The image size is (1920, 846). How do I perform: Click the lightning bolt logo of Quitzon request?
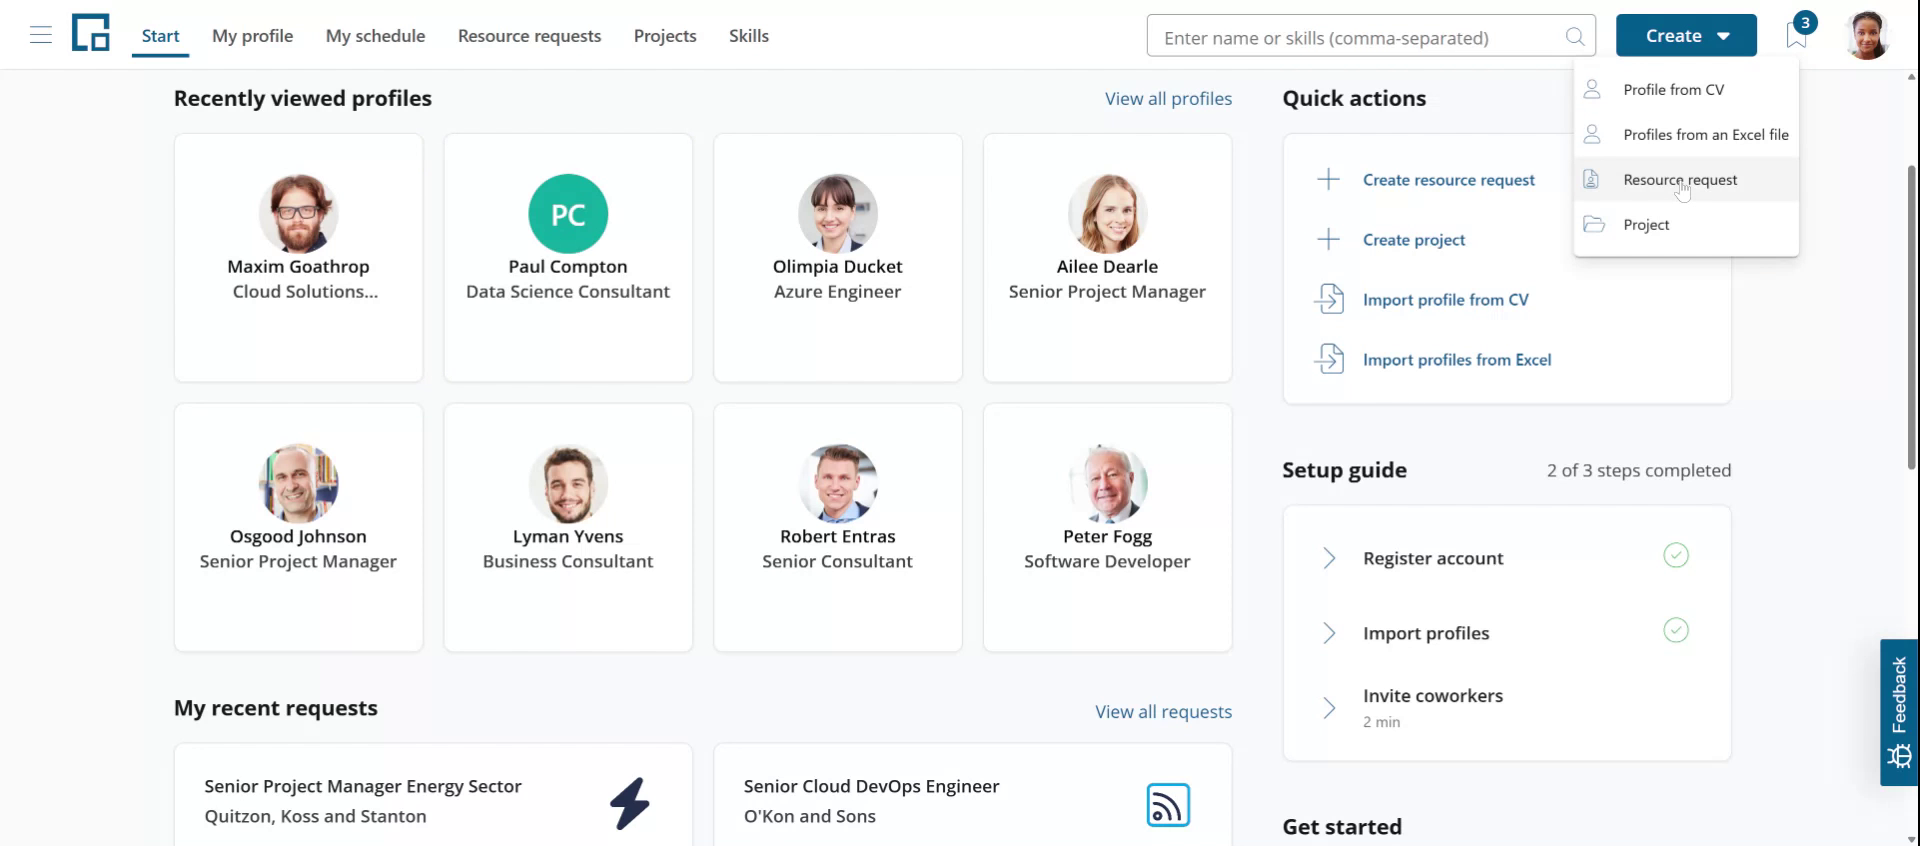click(630, 803)
